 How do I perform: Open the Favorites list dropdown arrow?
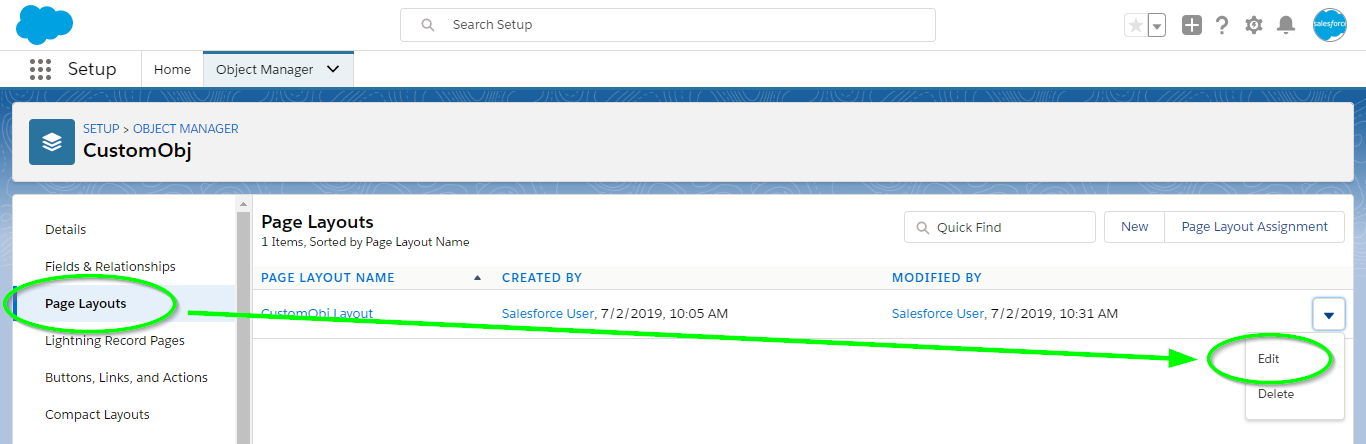pos(1157,25)
